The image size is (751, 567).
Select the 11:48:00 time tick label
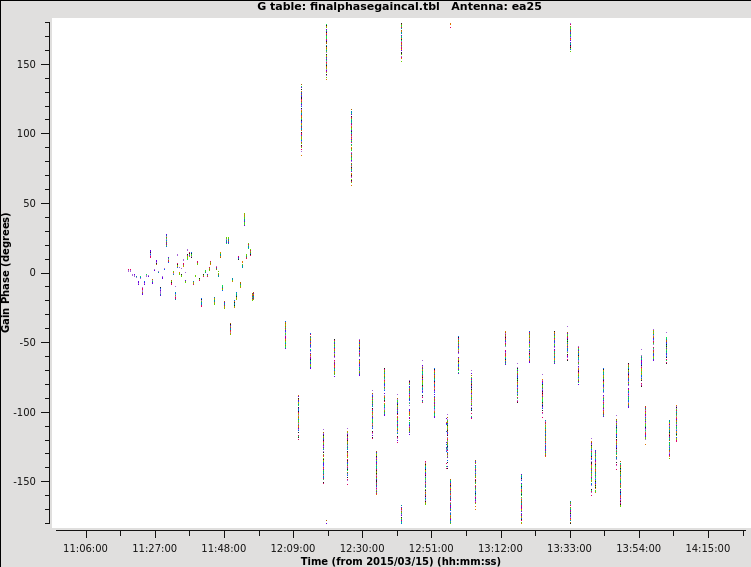[x=223, y=548]
